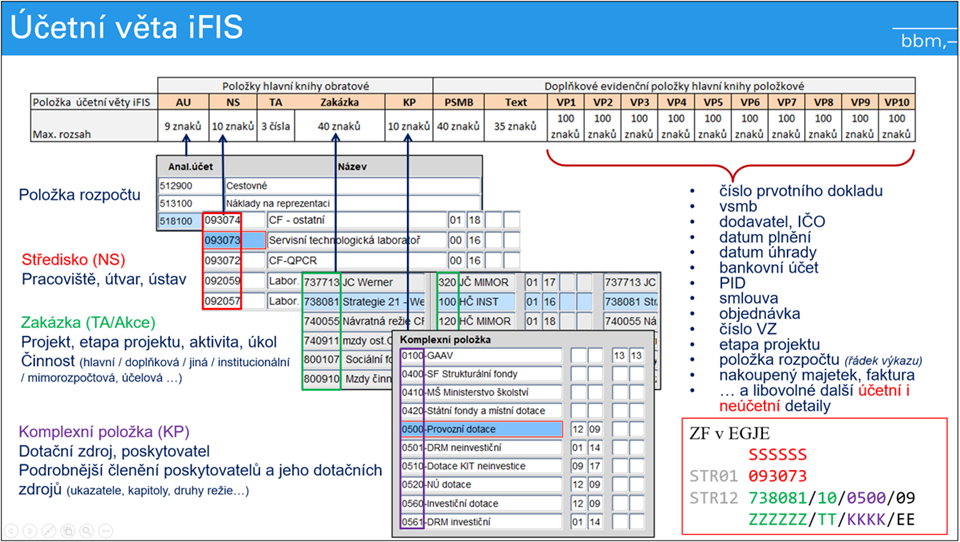Viewport: 960px width, 542px height.
Task: Show all slides grid view icon
Action: click(67, 530)
